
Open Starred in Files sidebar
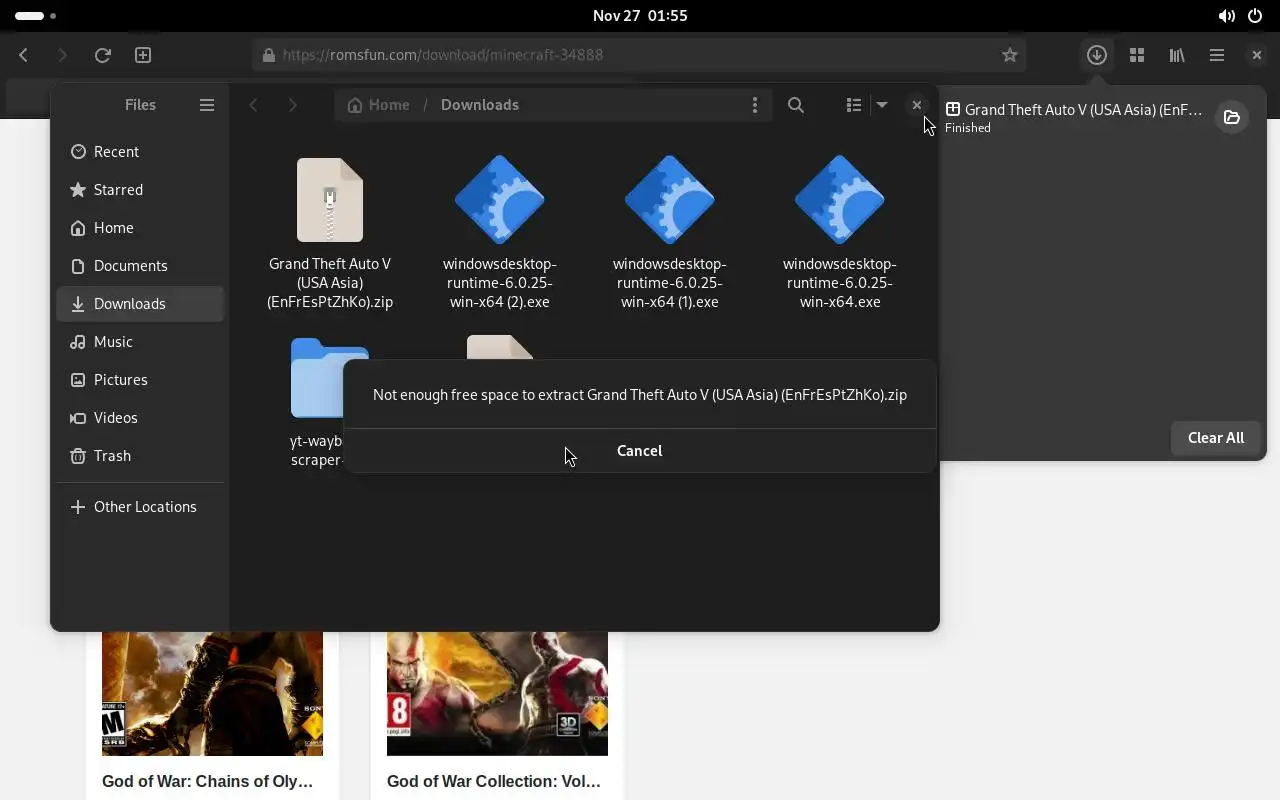140,190
